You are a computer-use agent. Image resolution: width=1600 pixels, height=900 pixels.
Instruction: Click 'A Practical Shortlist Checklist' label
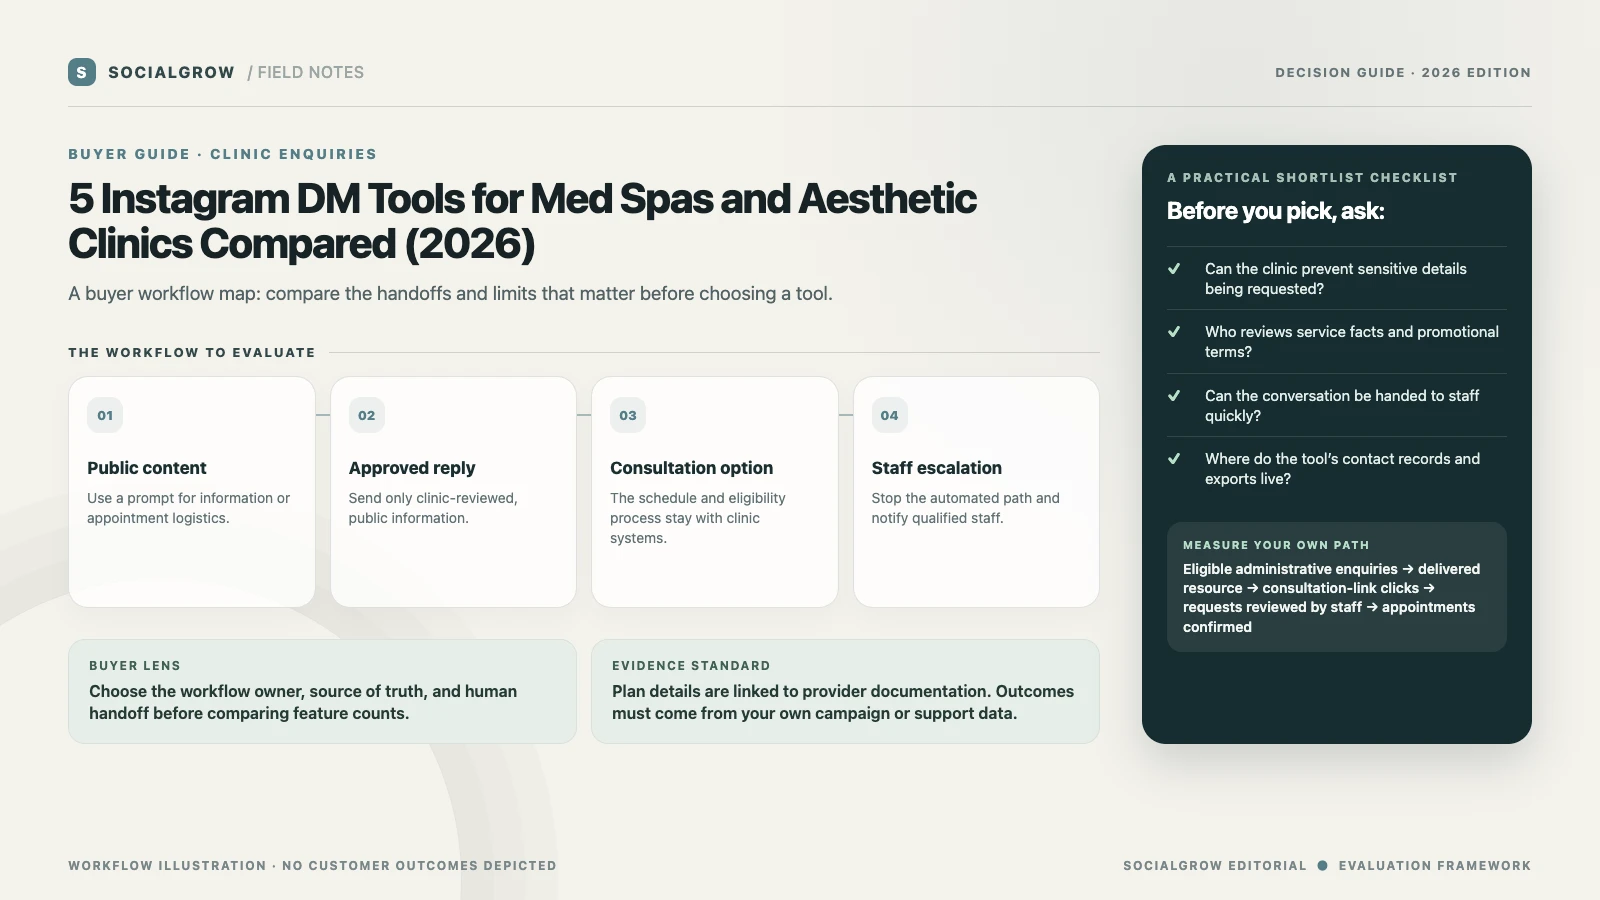[x=1312, y=177]
